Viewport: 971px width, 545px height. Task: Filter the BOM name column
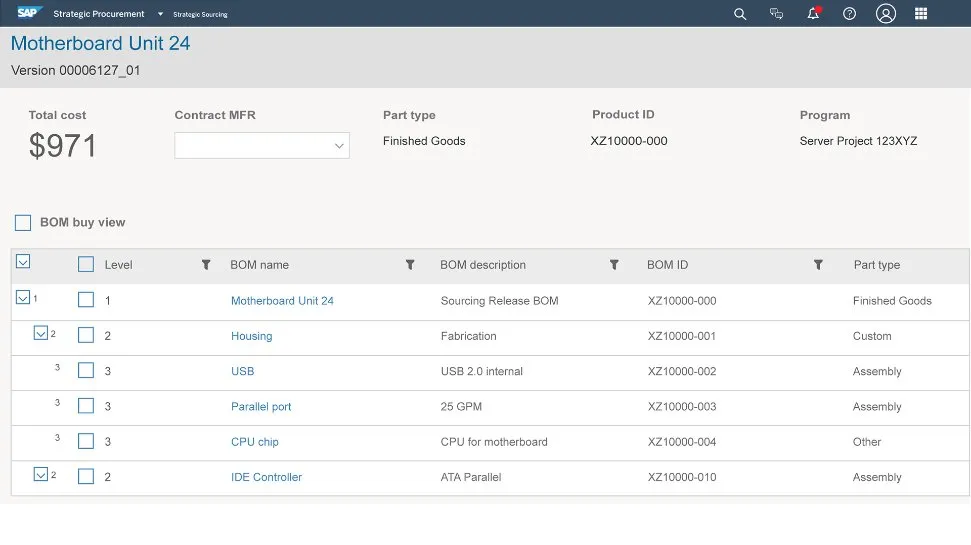pyautogui.click(x=410, y=265)
